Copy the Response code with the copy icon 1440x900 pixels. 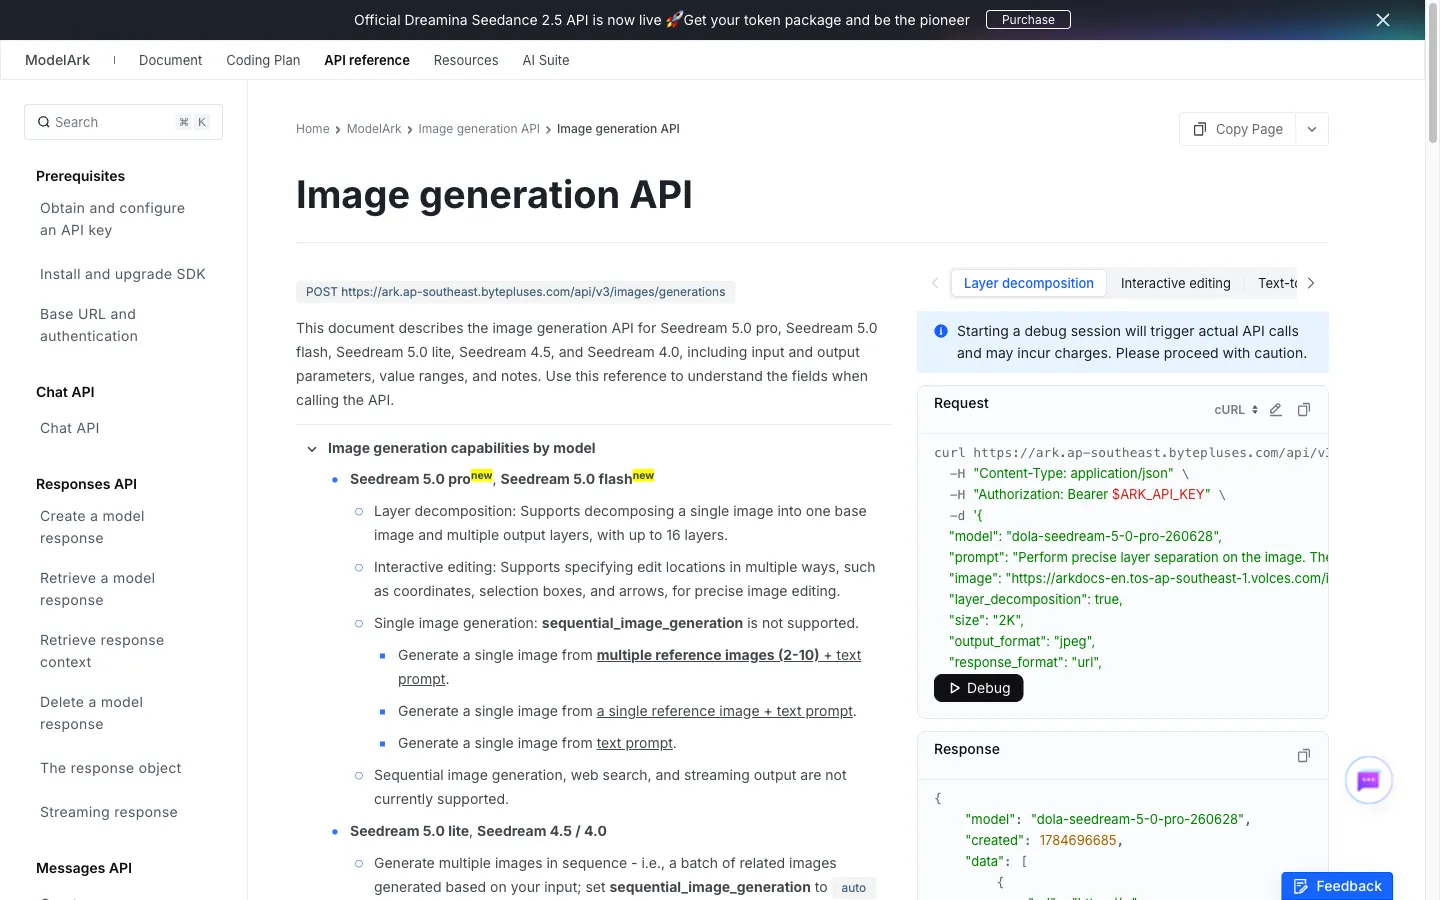[1304, 756]
